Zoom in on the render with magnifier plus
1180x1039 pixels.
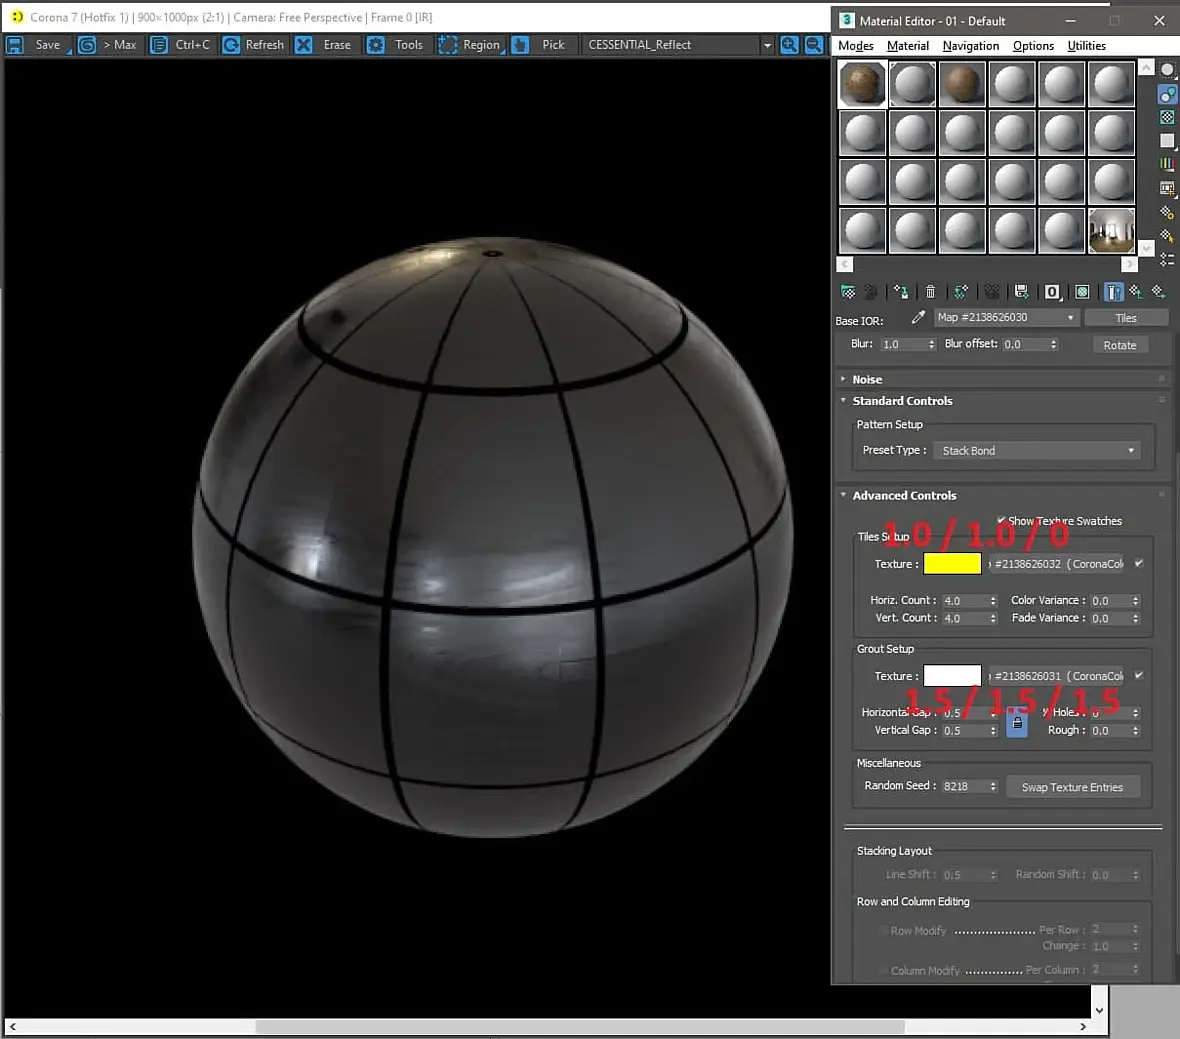pos(790,45)
